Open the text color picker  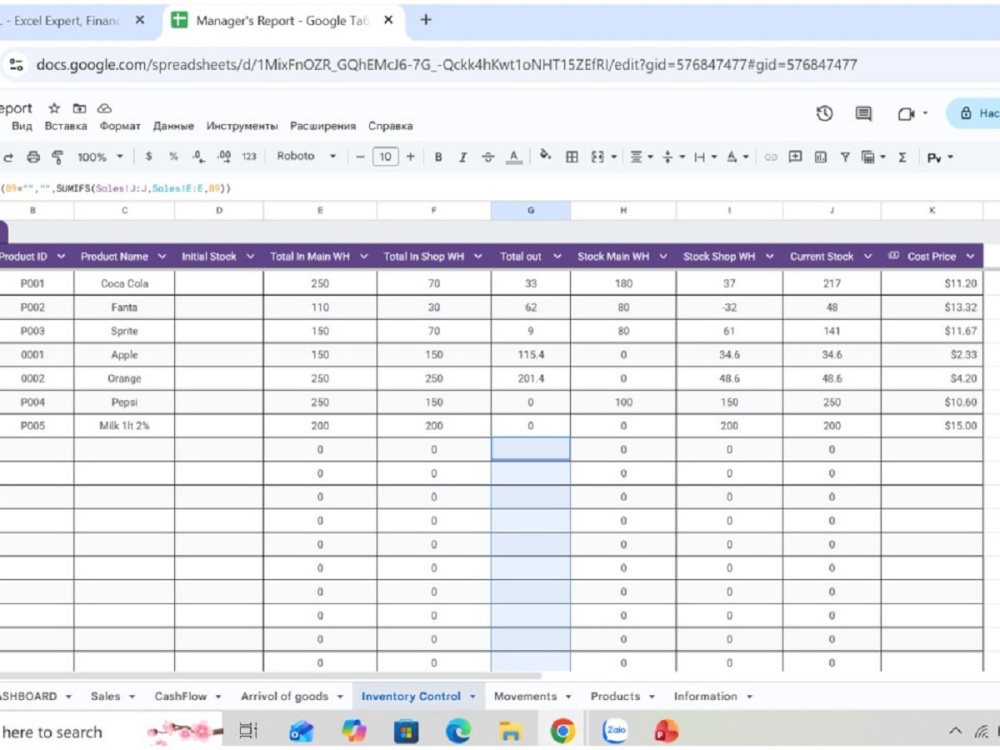point(513,157)
